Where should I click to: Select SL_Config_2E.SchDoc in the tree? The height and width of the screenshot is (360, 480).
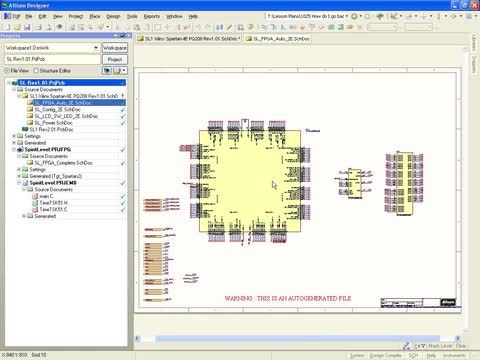click(57, 109)
